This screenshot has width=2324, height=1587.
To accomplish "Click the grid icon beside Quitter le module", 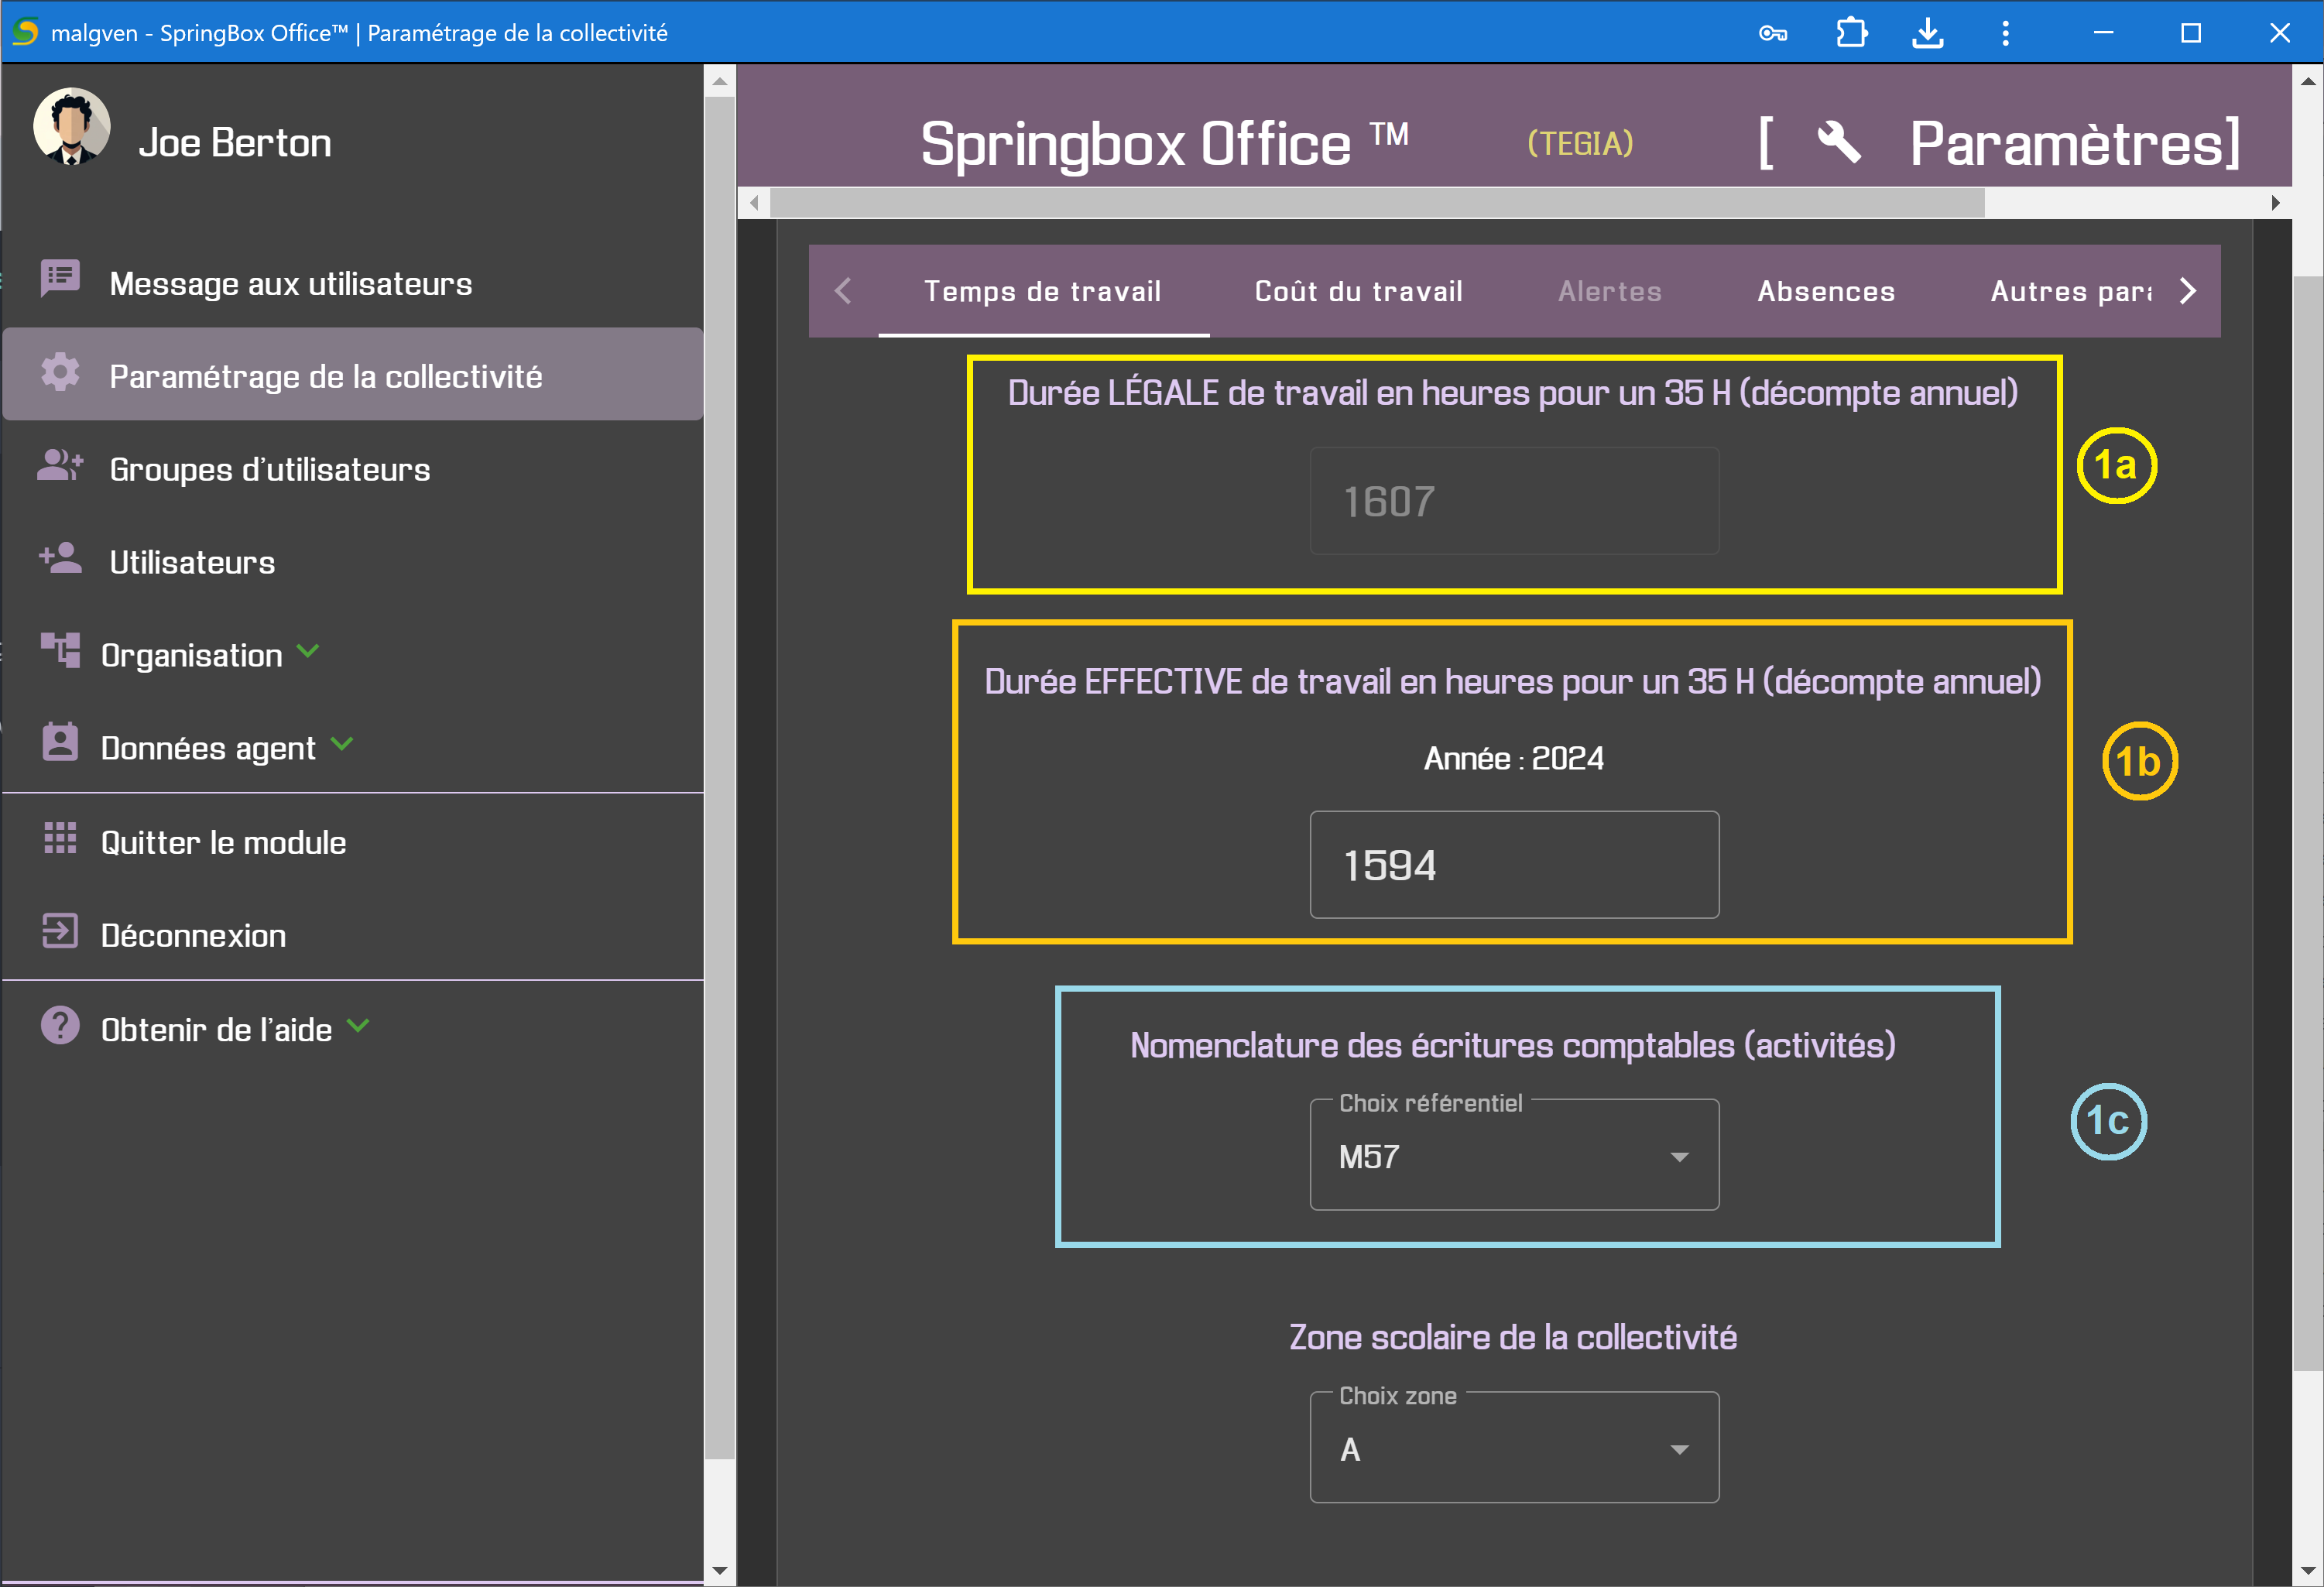I will click(x=60, y=838).
